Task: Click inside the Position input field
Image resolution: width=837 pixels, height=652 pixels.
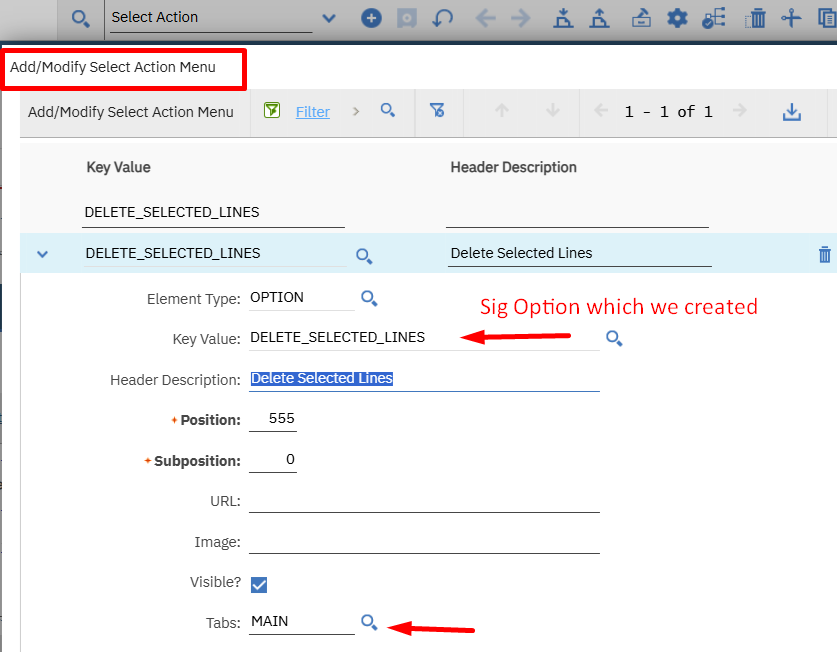Action: point(272,419)
